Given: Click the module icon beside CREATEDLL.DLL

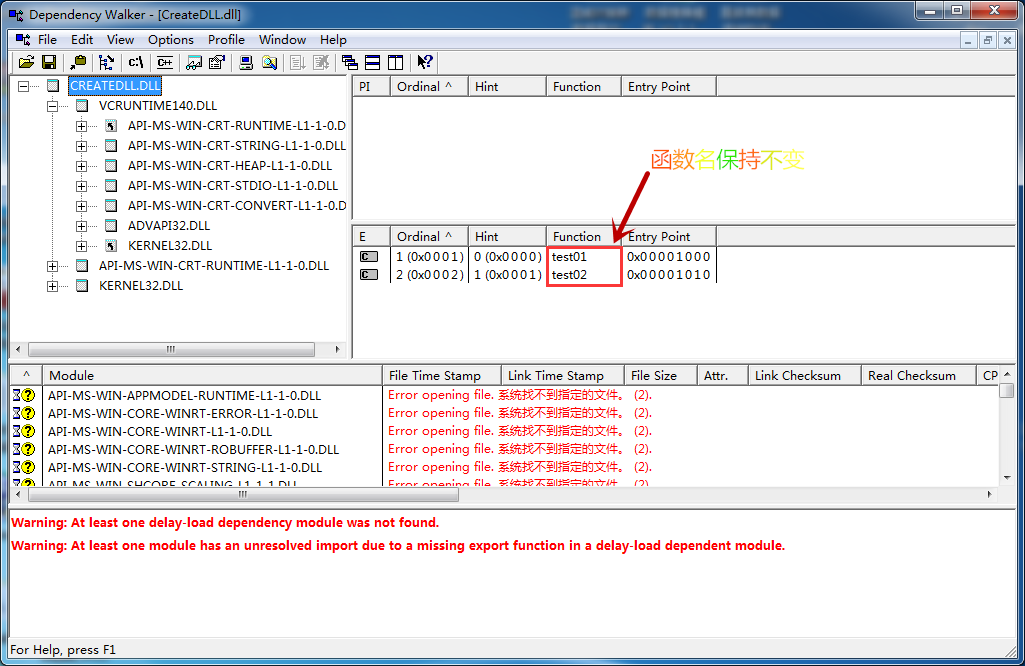Looking at the screenshot, I should (54, 86).
